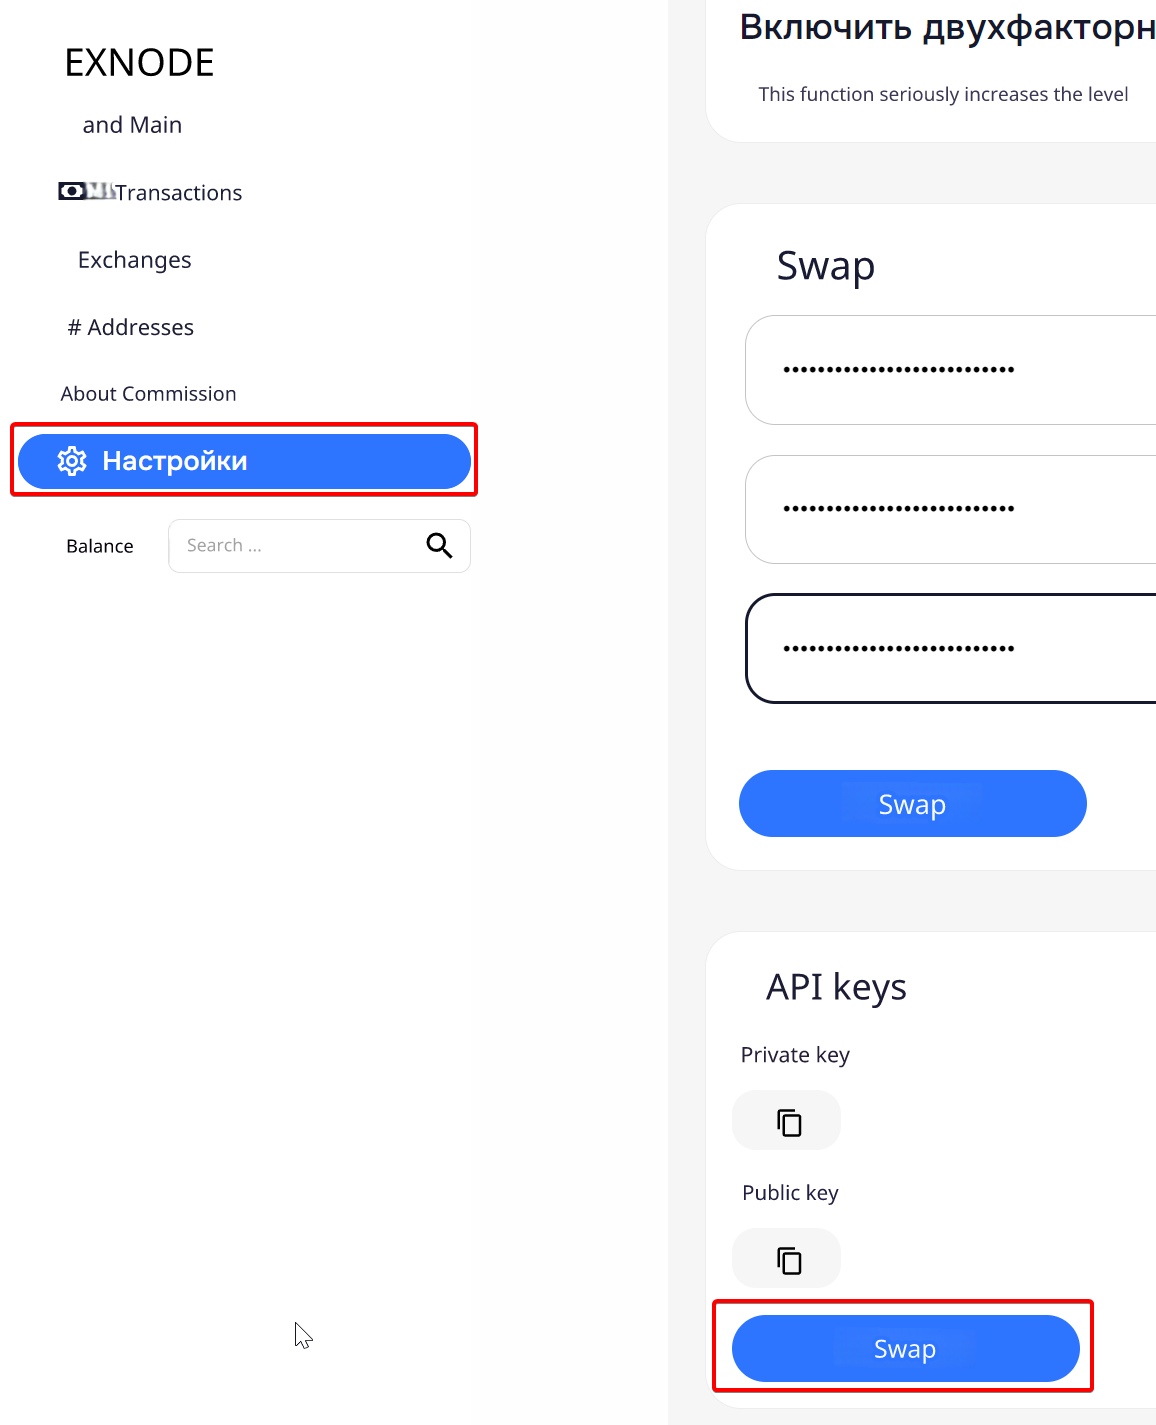
Task: Select the Настройки label text
Action: pos(175,461)
